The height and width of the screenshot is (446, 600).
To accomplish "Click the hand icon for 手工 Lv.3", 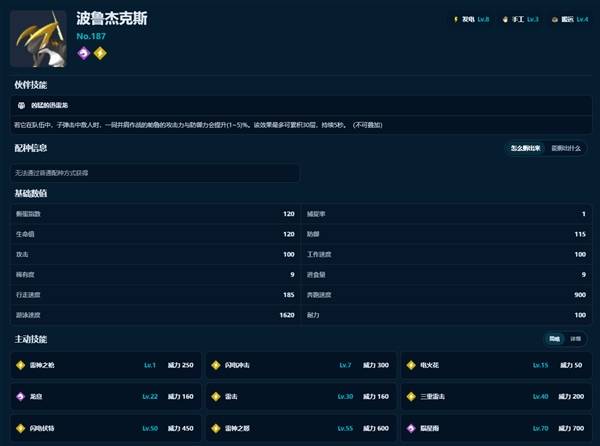I will [x=505, y=19].
